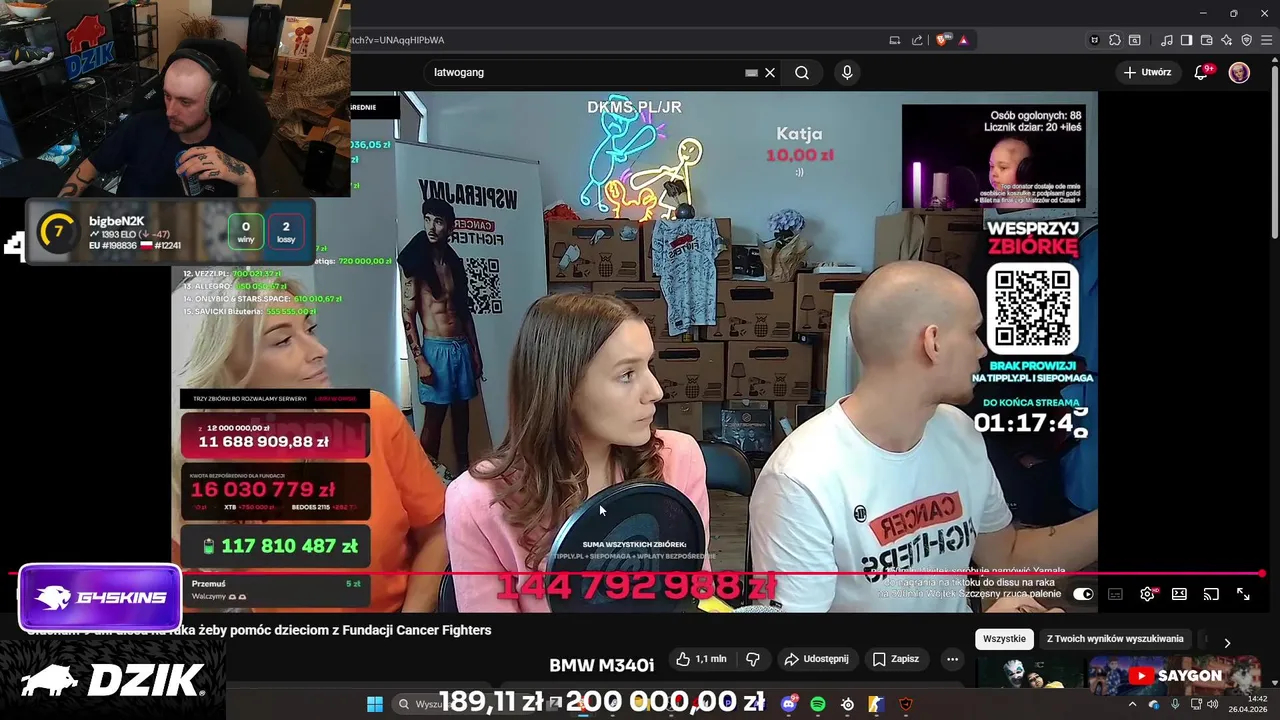The width and height of the screenshot is (1280, 720).
Task: Click the Zapisz save button
Action: [x=895, y=659]
